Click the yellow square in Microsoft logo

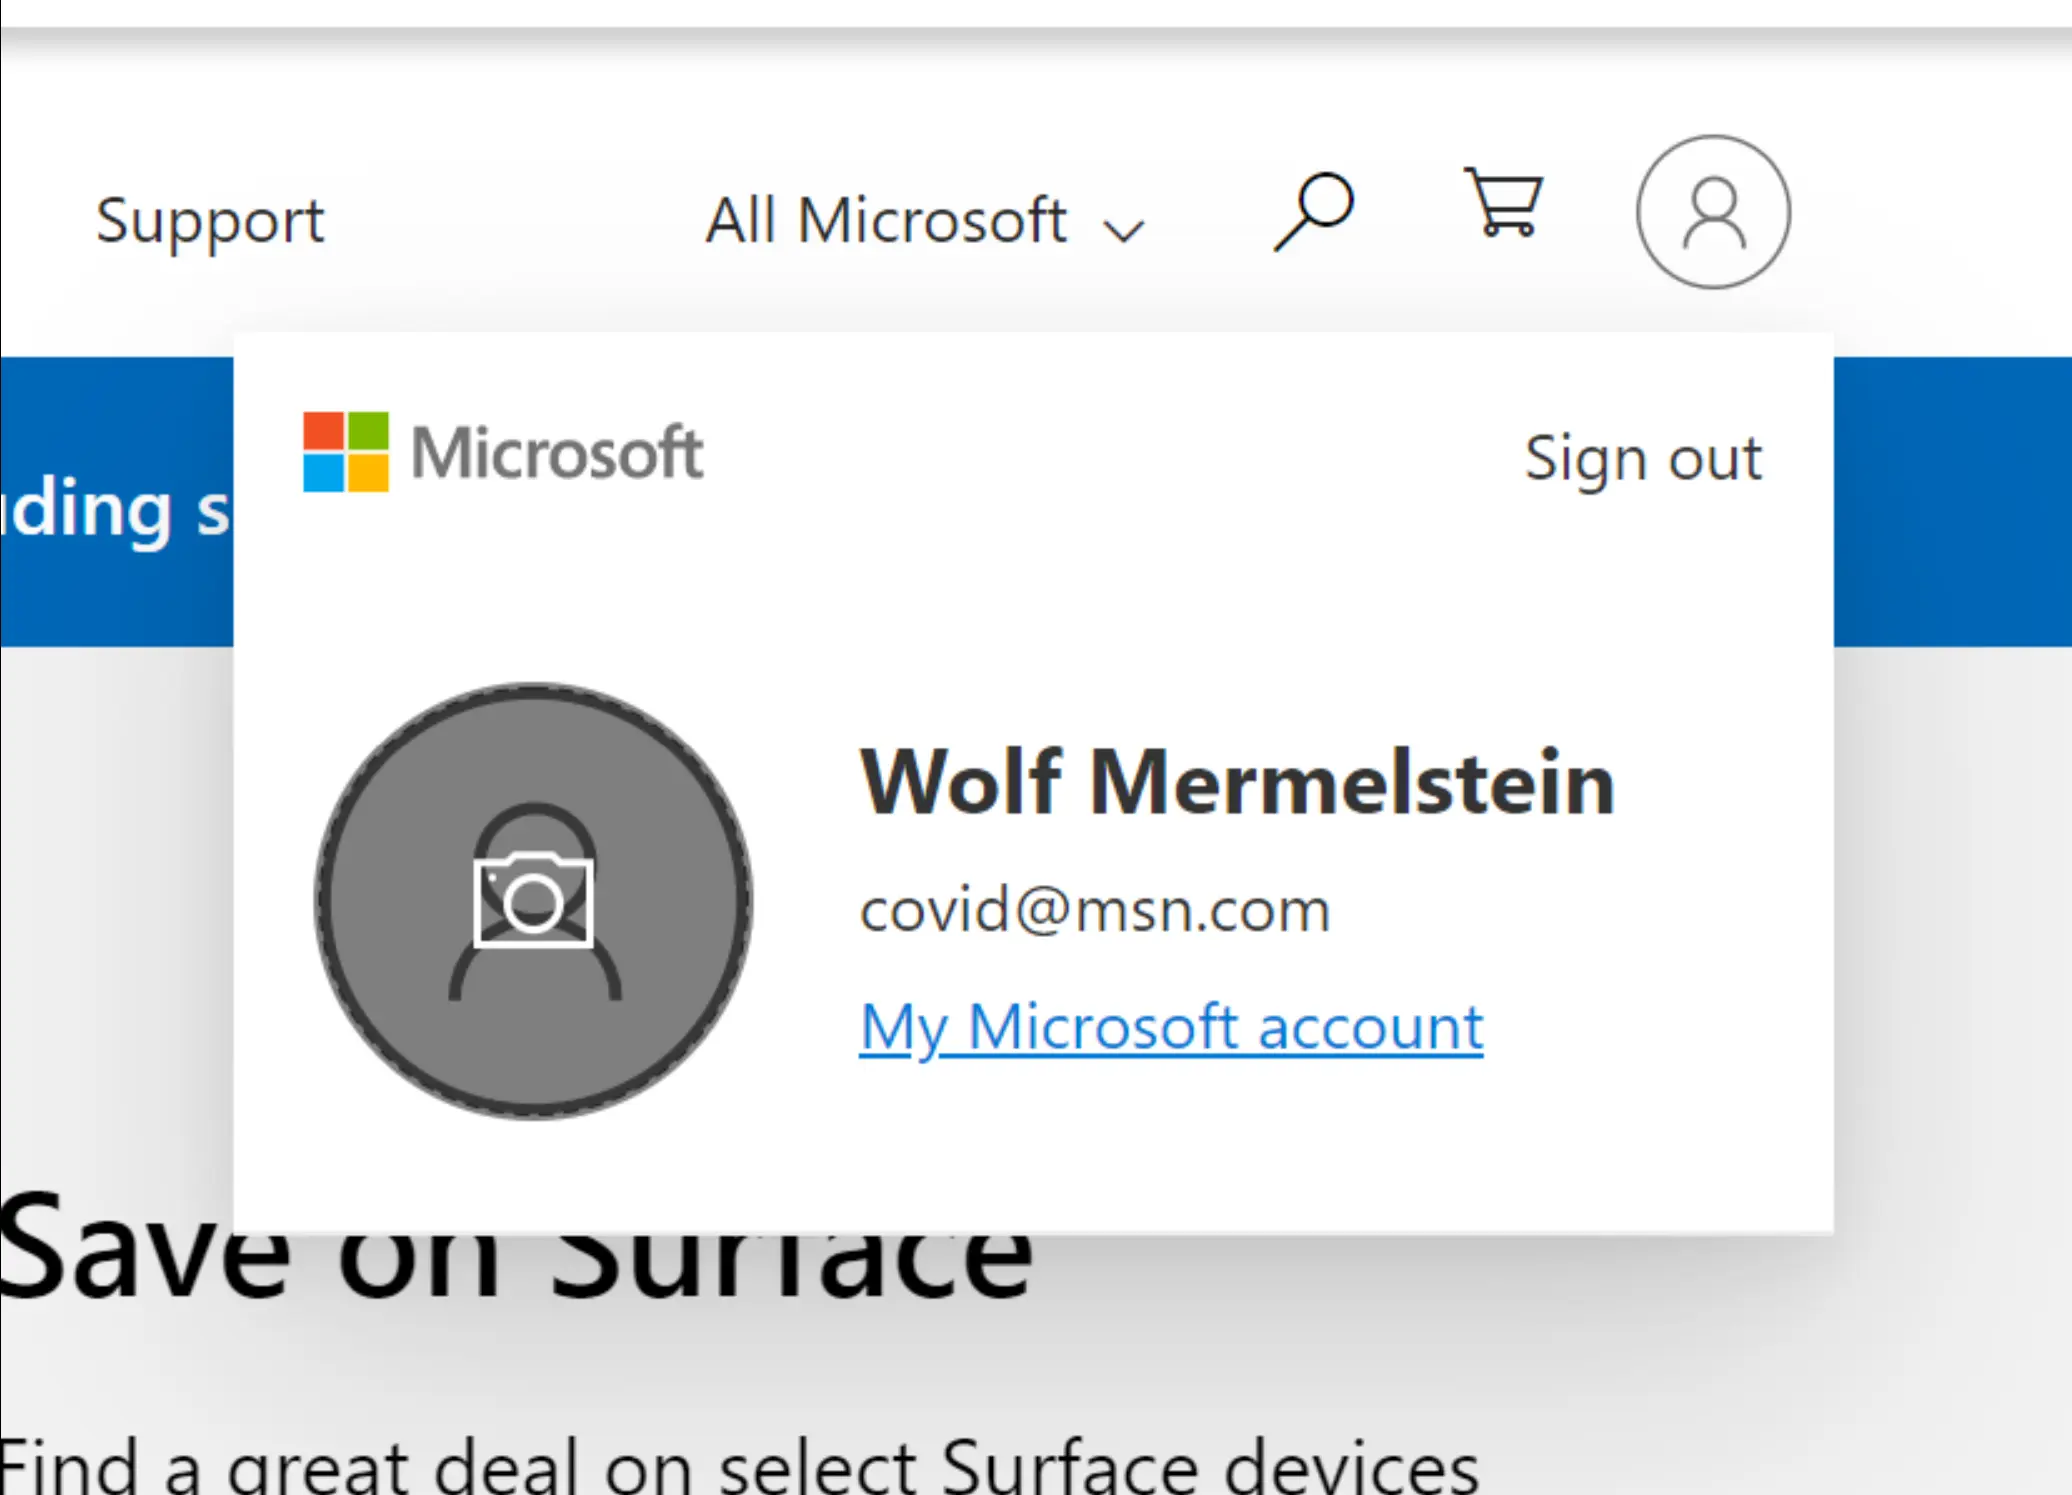click(x=368, y=473)
